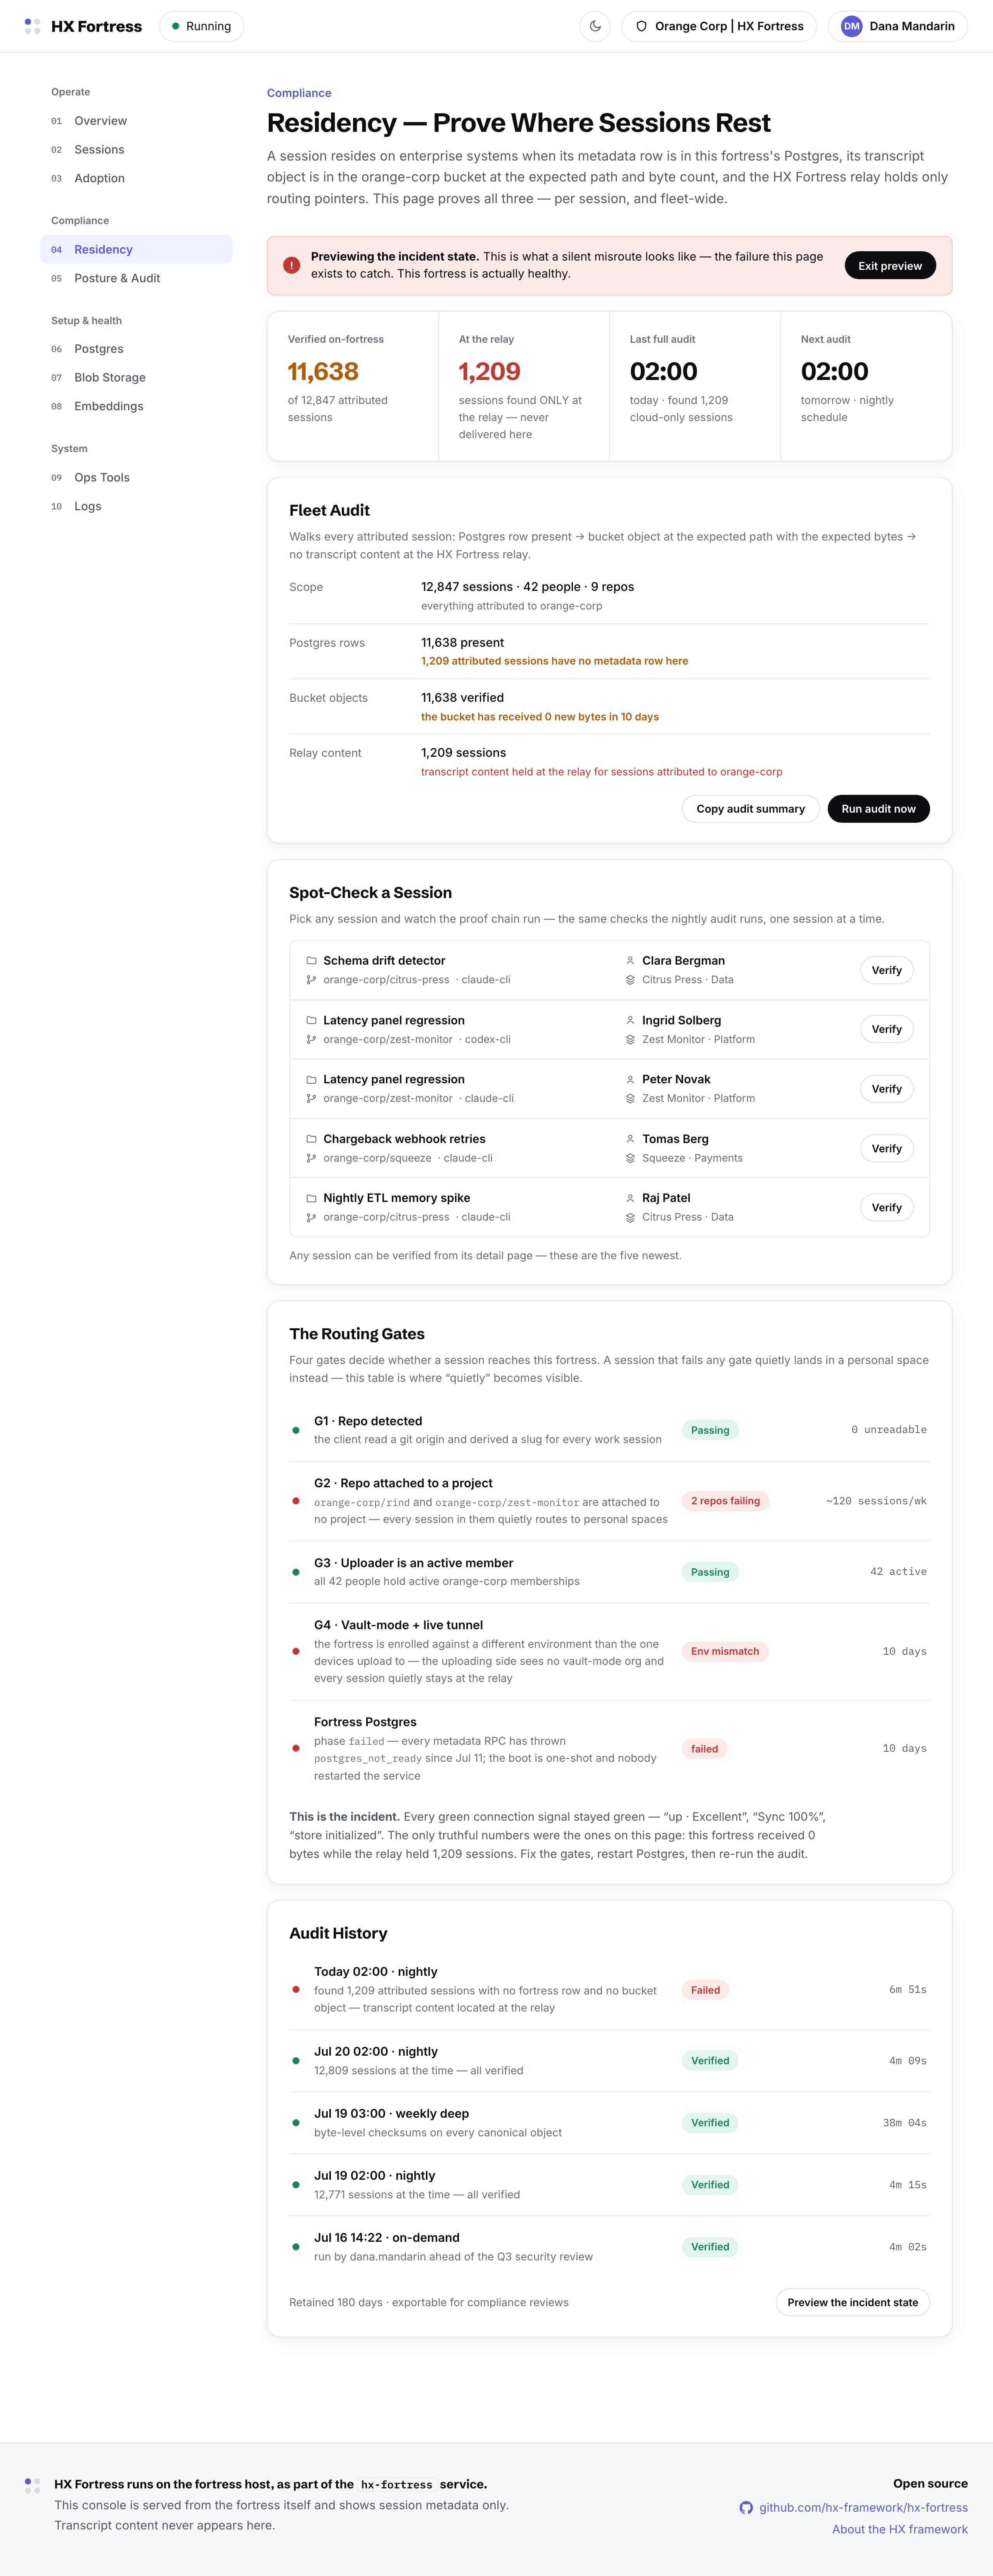Click the GitHub icon in the footer

coord(746,2507)
